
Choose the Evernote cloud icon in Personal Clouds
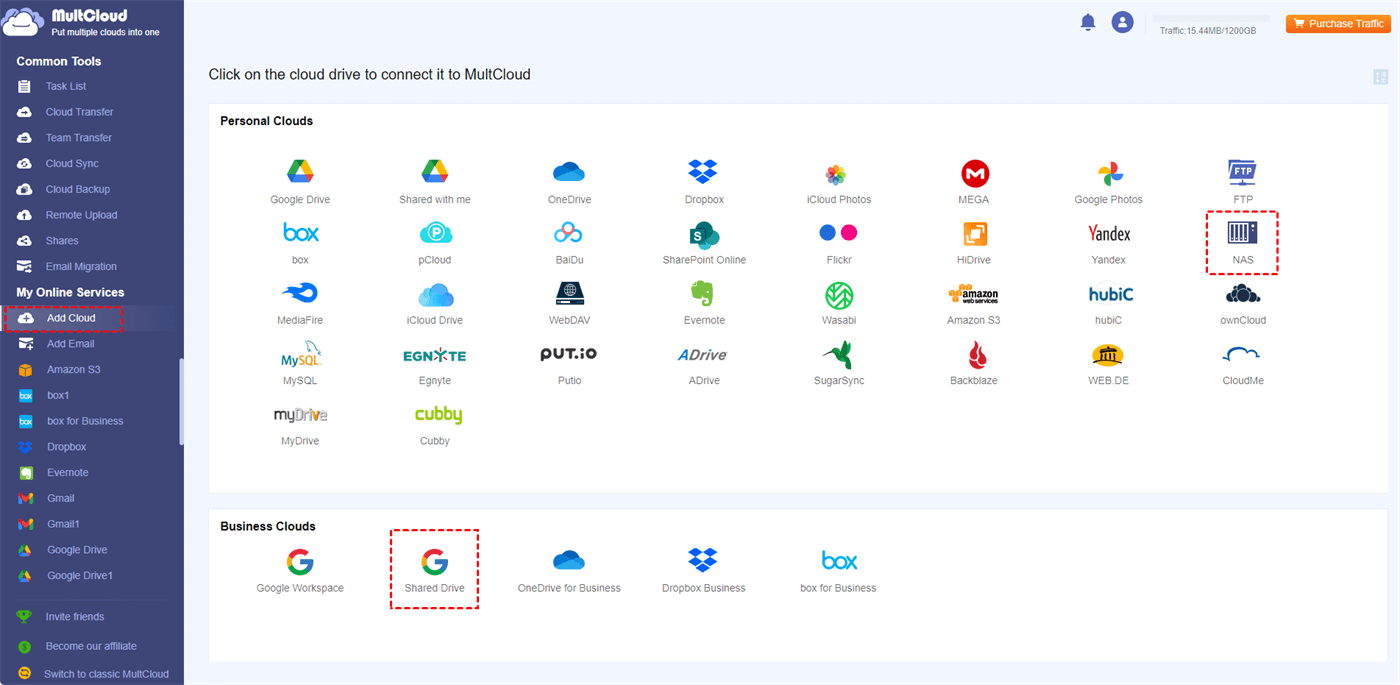pos(702,294)
